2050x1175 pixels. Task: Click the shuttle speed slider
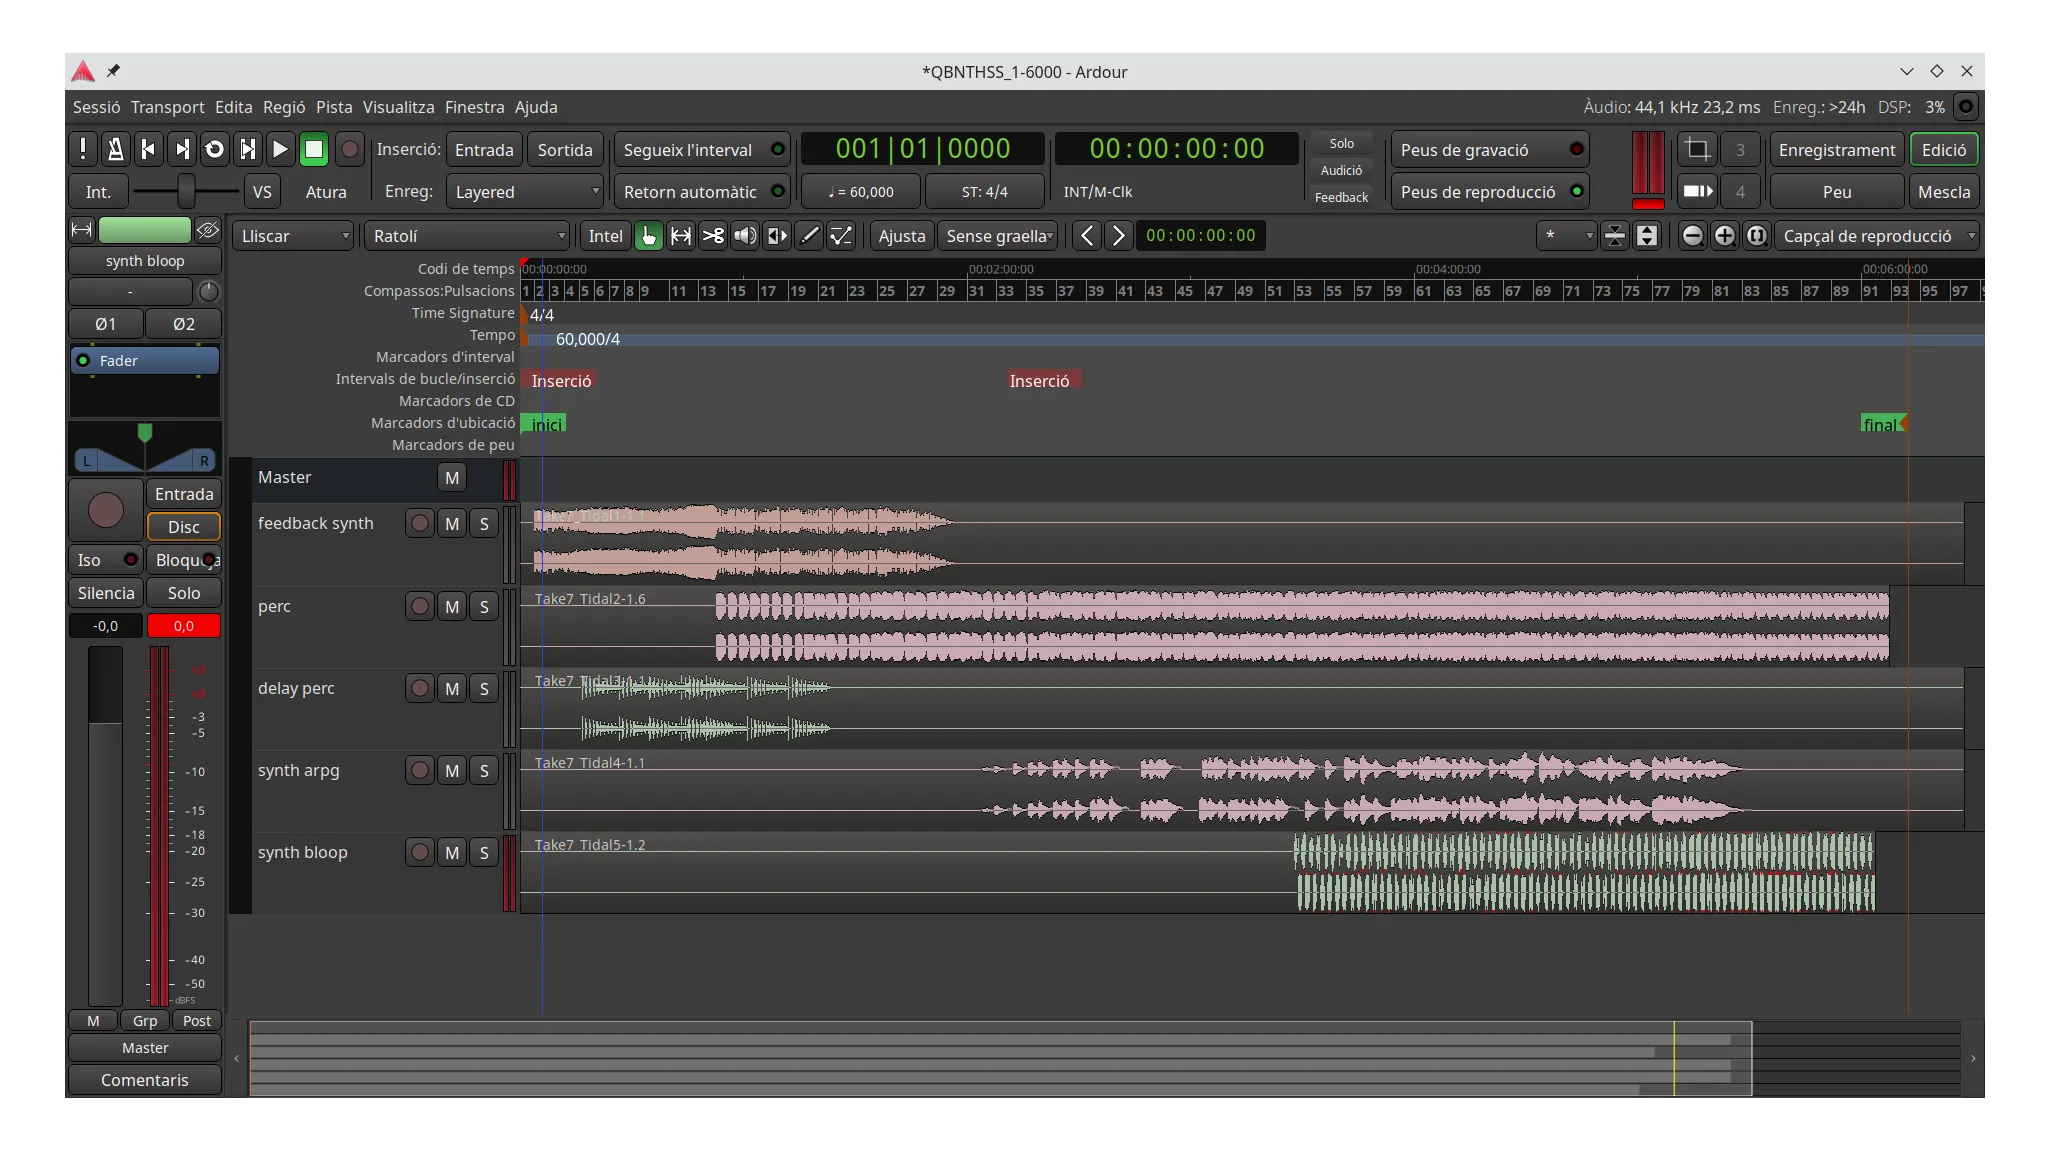coord(186,191)
